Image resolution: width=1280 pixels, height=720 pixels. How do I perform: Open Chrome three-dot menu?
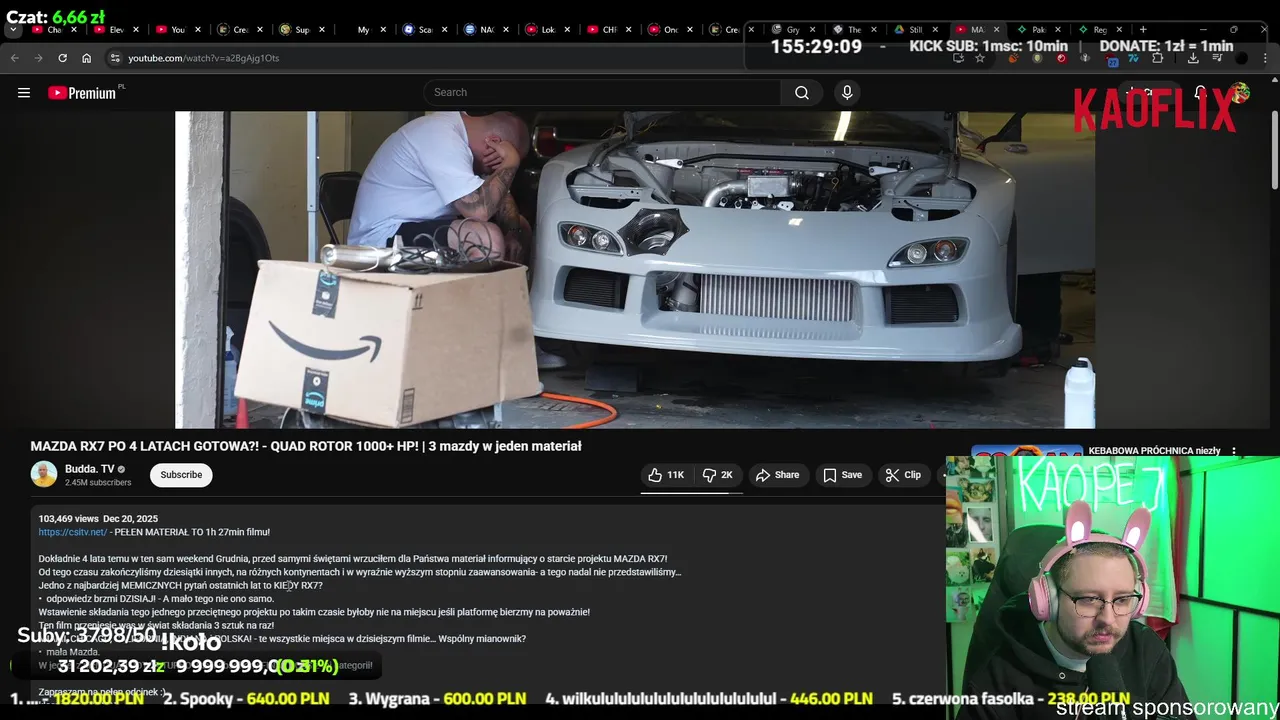[1266, 58]
